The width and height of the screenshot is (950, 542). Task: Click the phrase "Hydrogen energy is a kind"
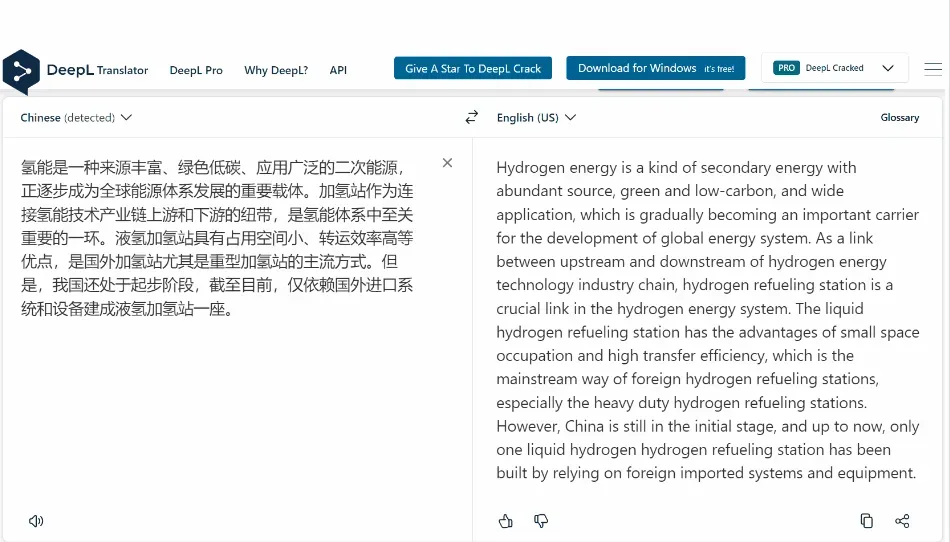coord(586,168)
